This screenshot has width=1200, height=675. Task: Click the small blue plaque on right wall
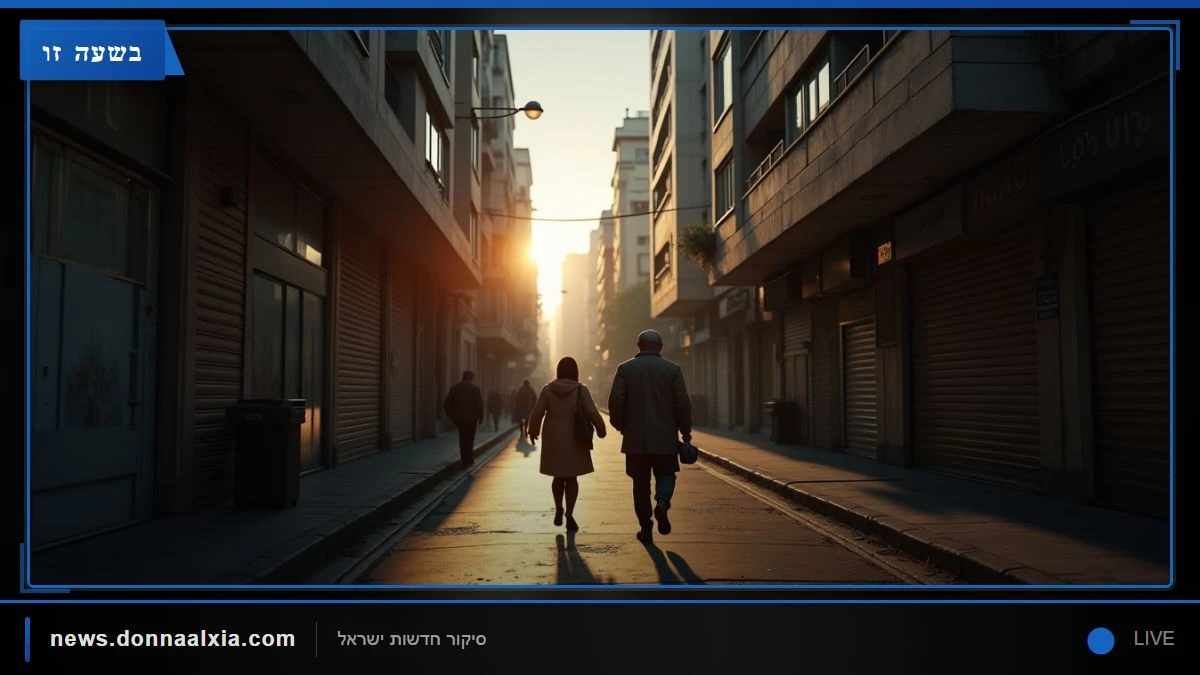click(1047, 298)
